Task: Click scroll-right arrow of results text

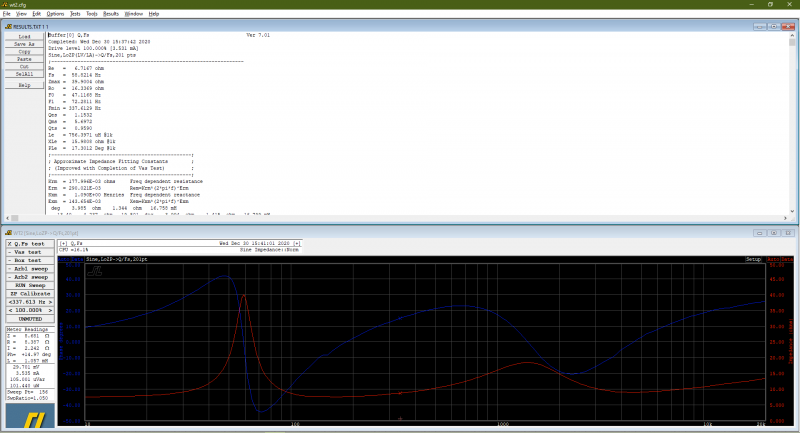Action: pyautogui.click(x=785, y=218)
